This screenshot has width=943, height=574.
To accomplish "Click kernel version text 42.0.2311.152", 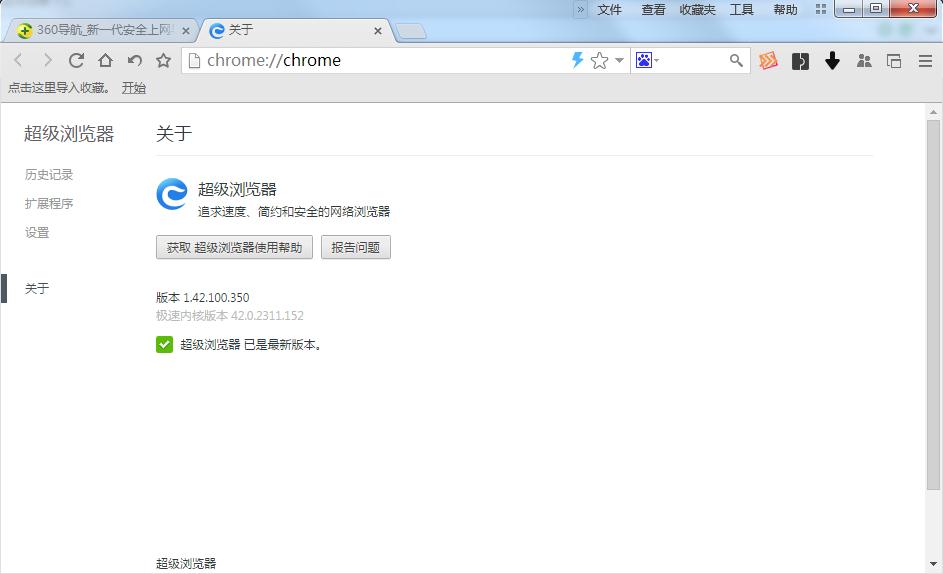I will click(267, 315).
